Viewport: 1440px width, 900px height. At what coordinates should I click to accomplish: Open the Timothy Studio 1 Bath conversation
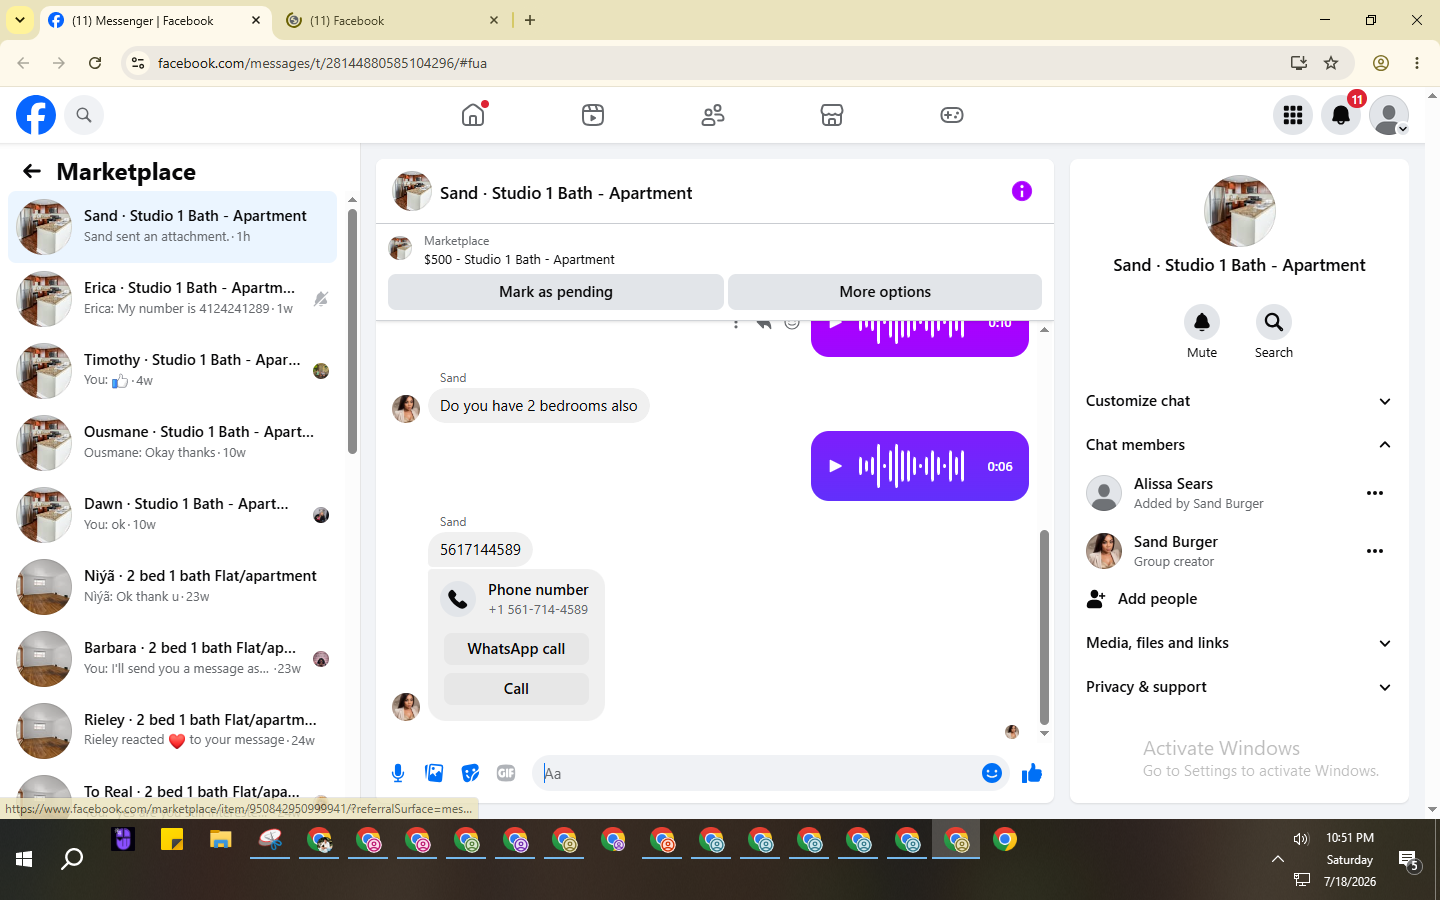(172, 371)
